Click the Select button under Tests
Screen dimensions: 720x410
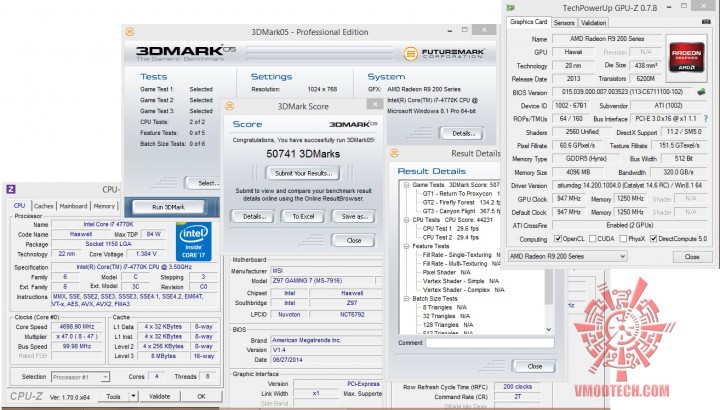tap(204, 183)
